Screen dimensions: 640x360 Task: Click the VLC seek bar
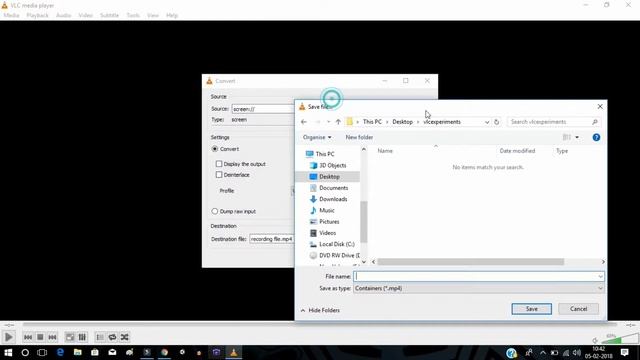(320, 324)
